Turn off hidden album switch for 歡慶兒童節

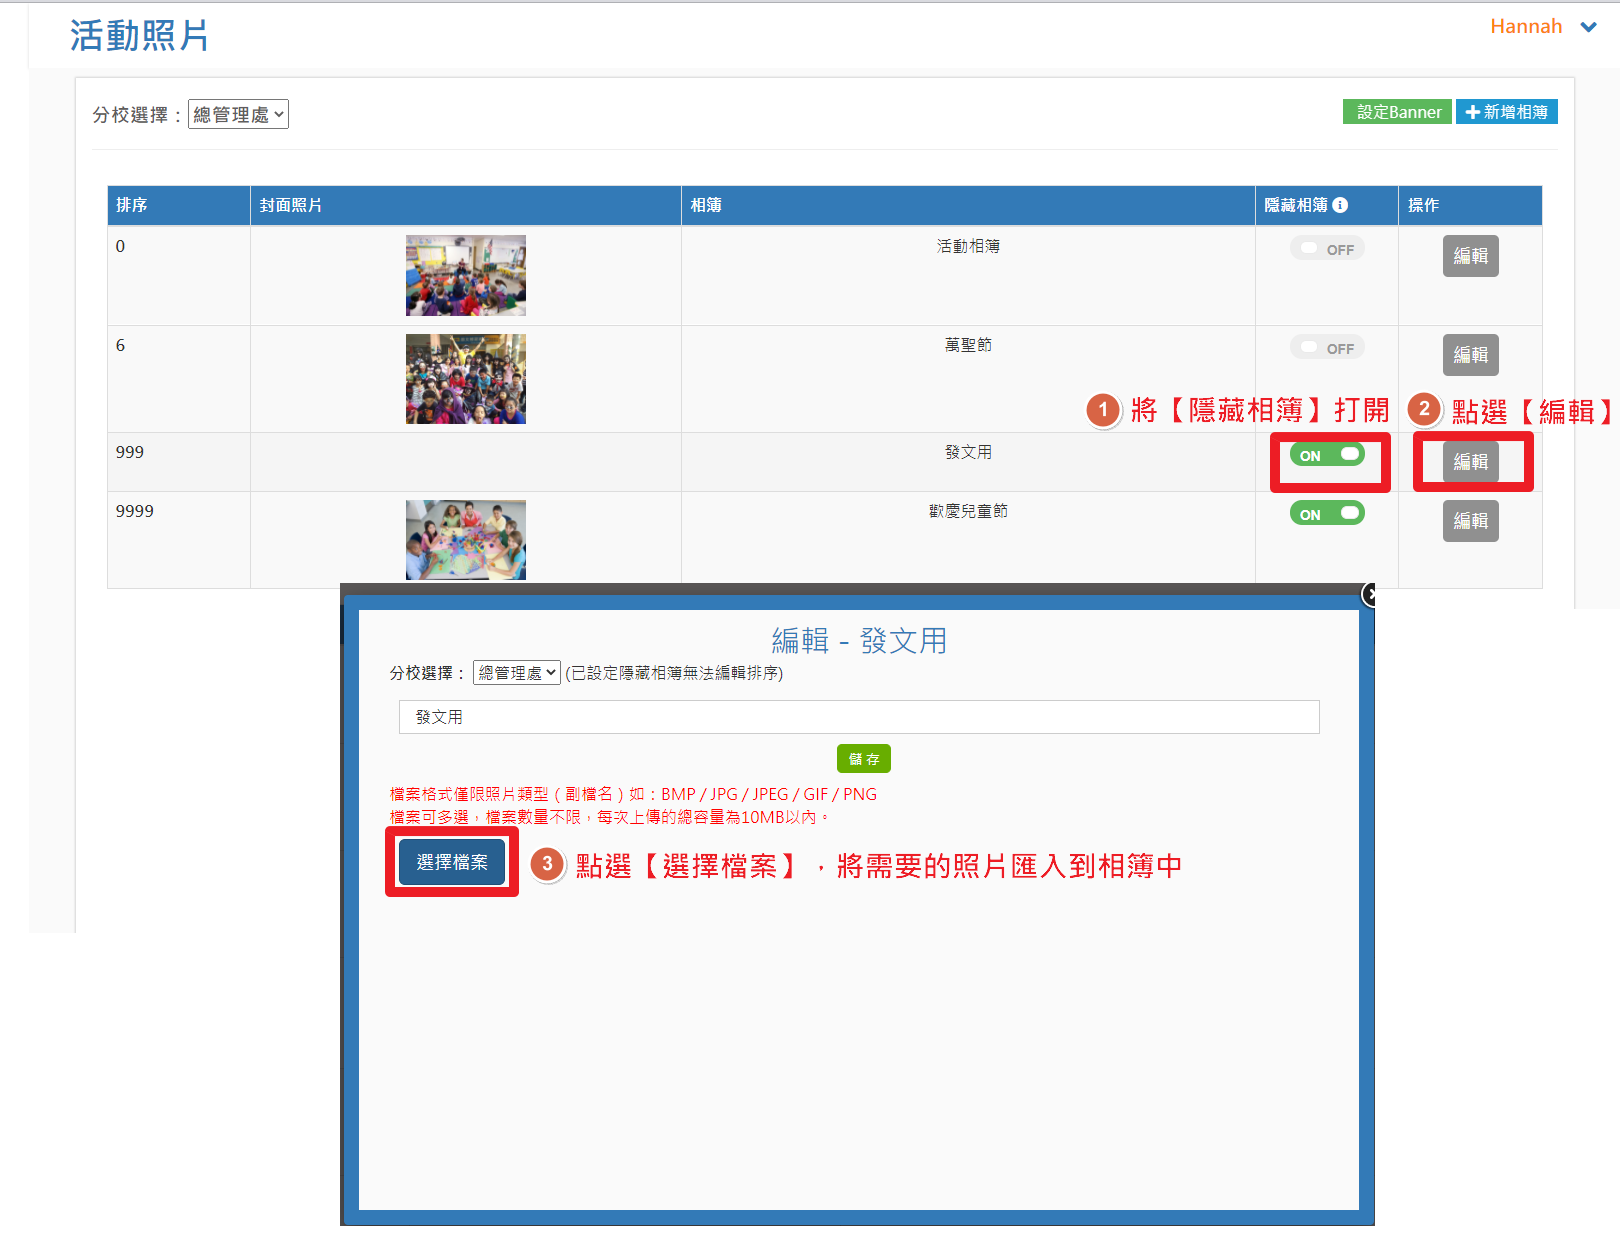tap(1327, 514)
